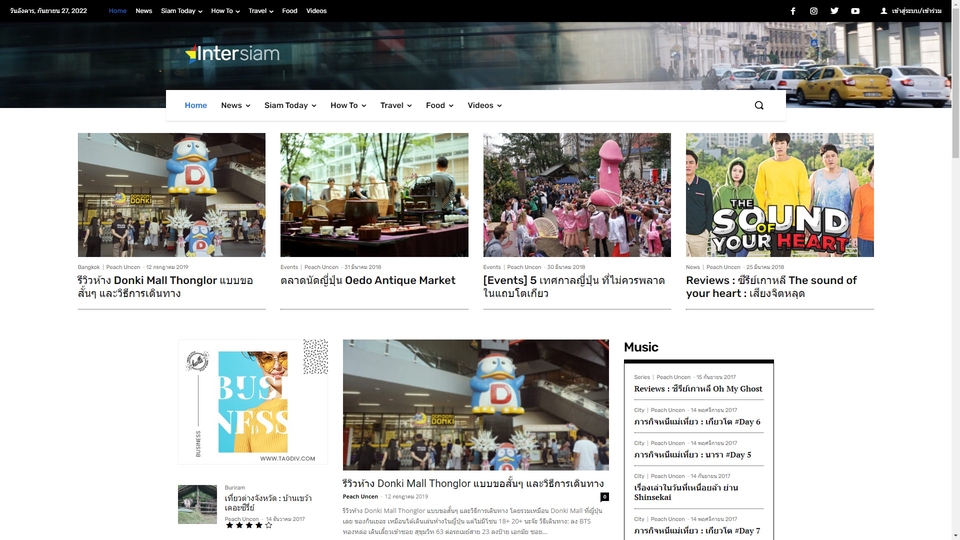
Task: Open the Facebook social icon
Action: coord(793,11)
